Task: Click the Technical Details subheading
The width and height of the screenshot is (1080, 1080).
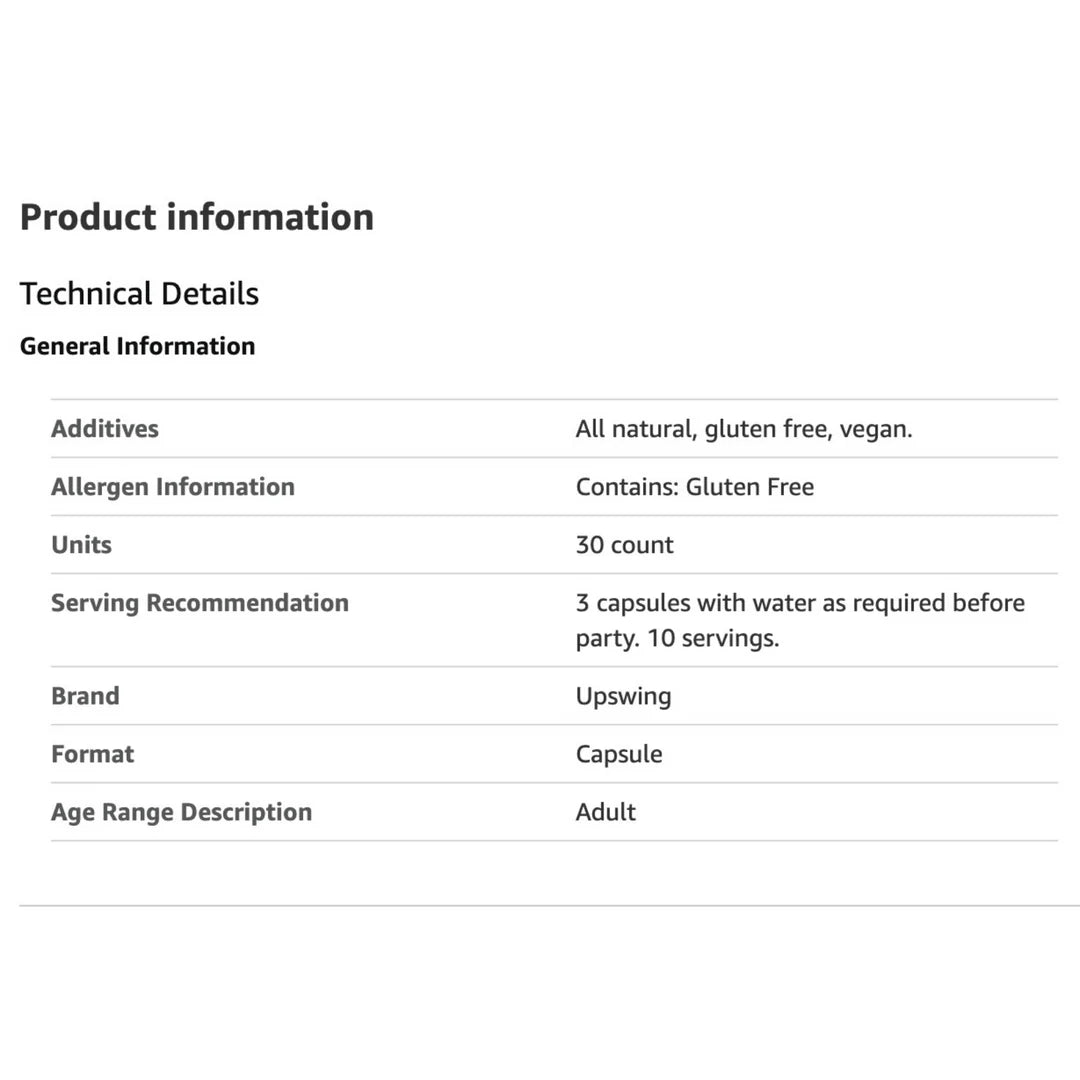Action: 139,294
